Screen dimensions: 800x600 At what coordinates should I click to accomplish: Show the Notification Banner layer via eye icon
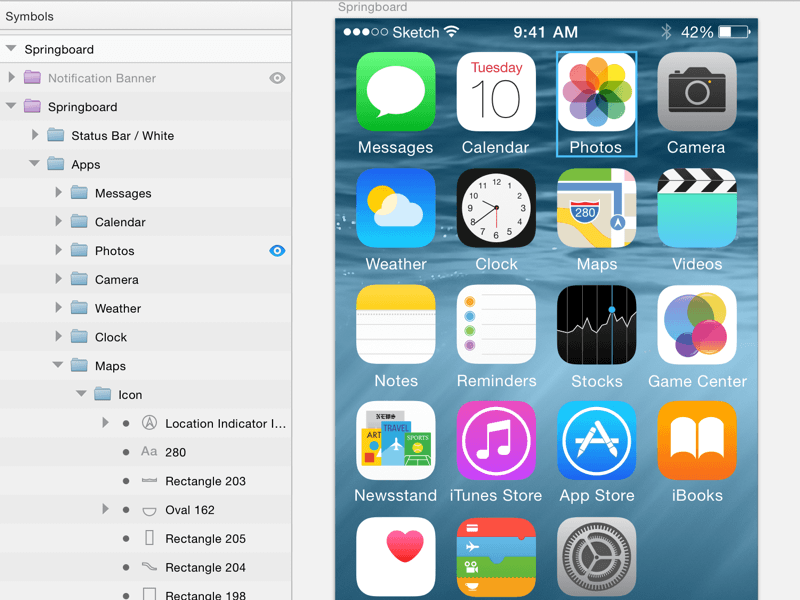(278, 78)
